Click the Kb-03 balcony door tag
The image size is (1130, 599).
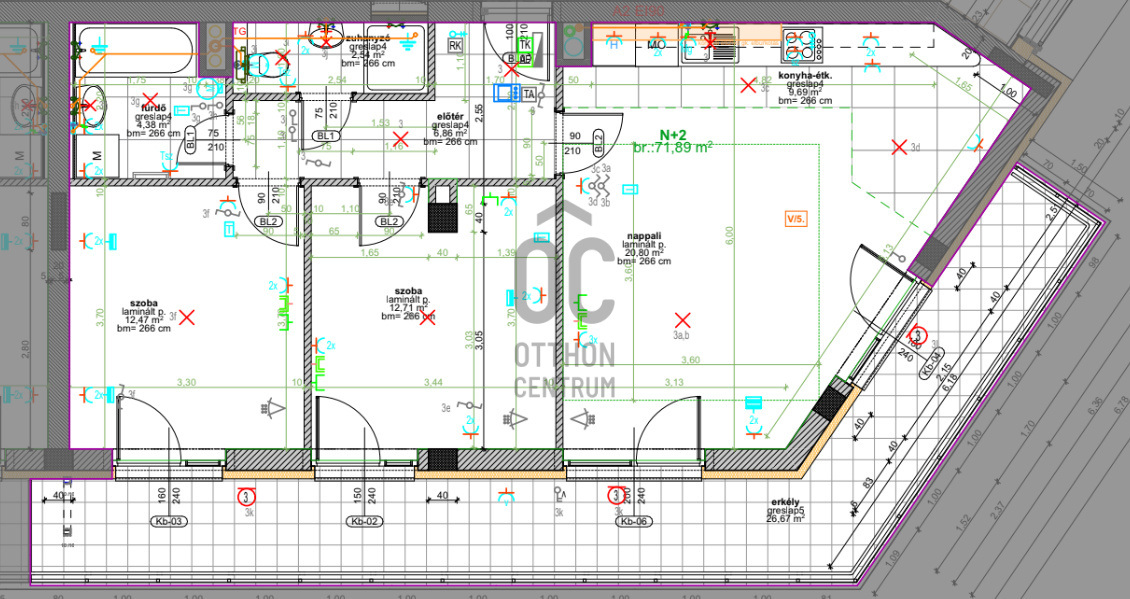[x=167, y=522]
